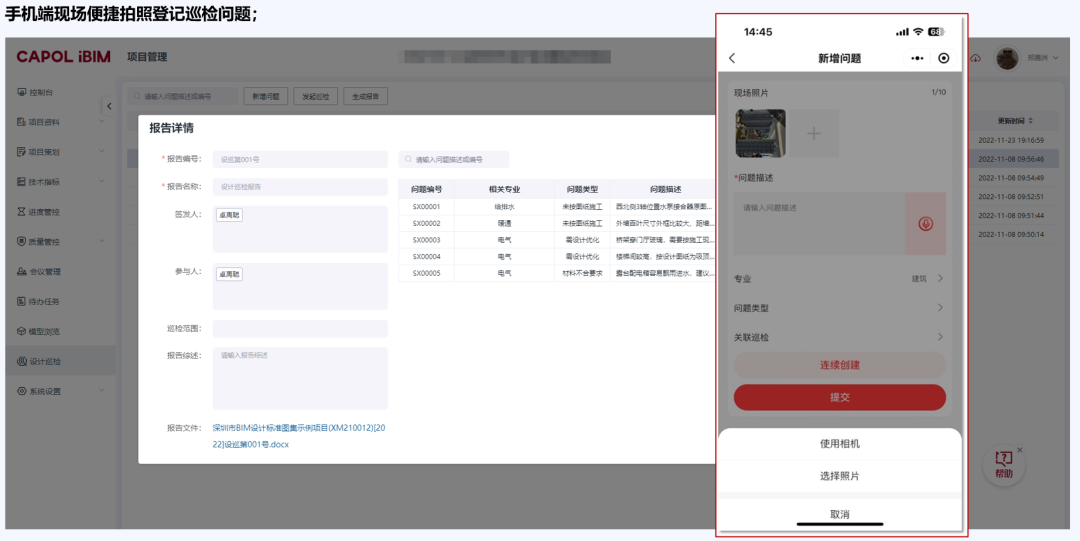The width and height of the screenshot is (1080, 541).
Task: Click the user avatar at top right
Action: 1007,59
